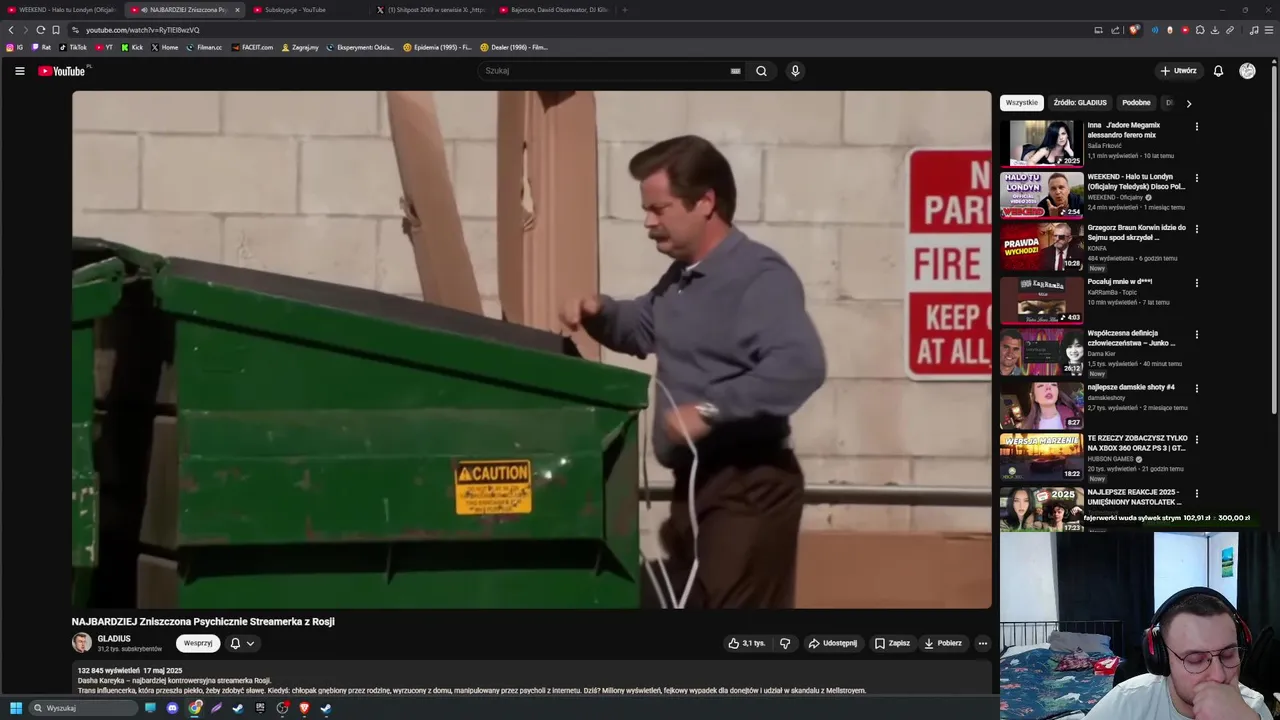Click the Udostępnij share button
The height and width of the screenshot is (720, 1280).
(x=832, y=643)
